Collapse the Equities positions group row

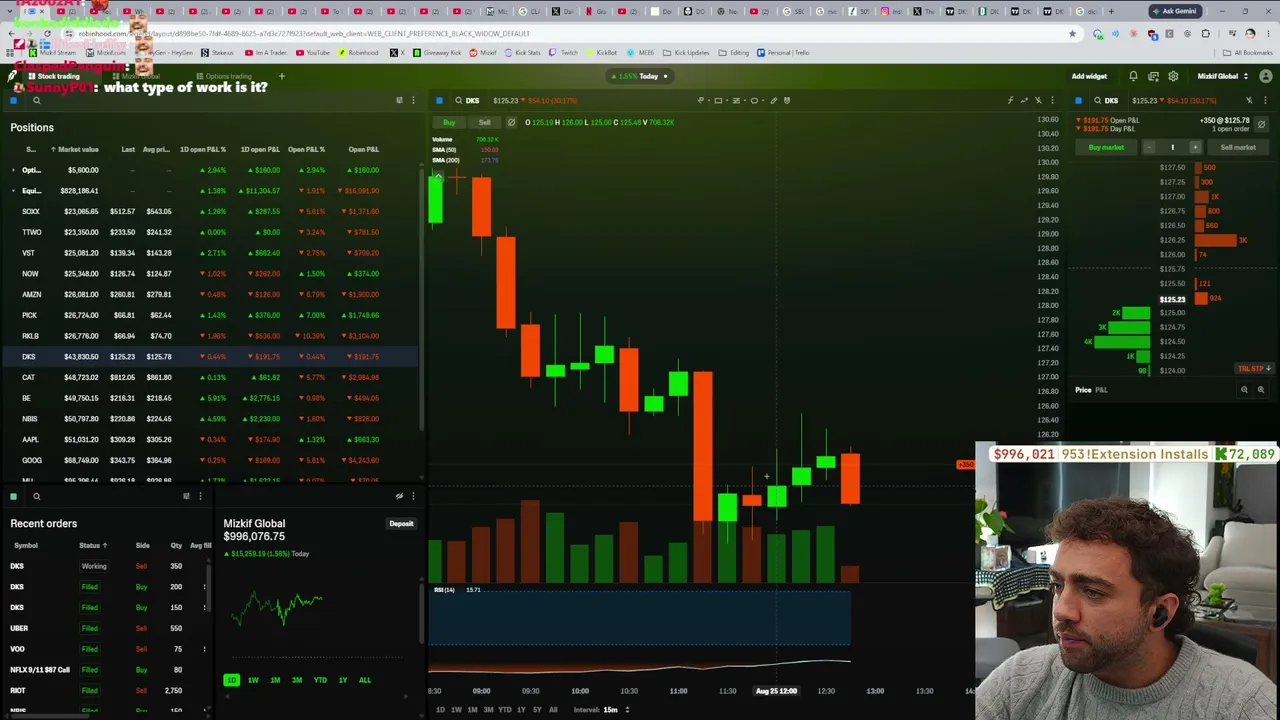pos(14,191)
